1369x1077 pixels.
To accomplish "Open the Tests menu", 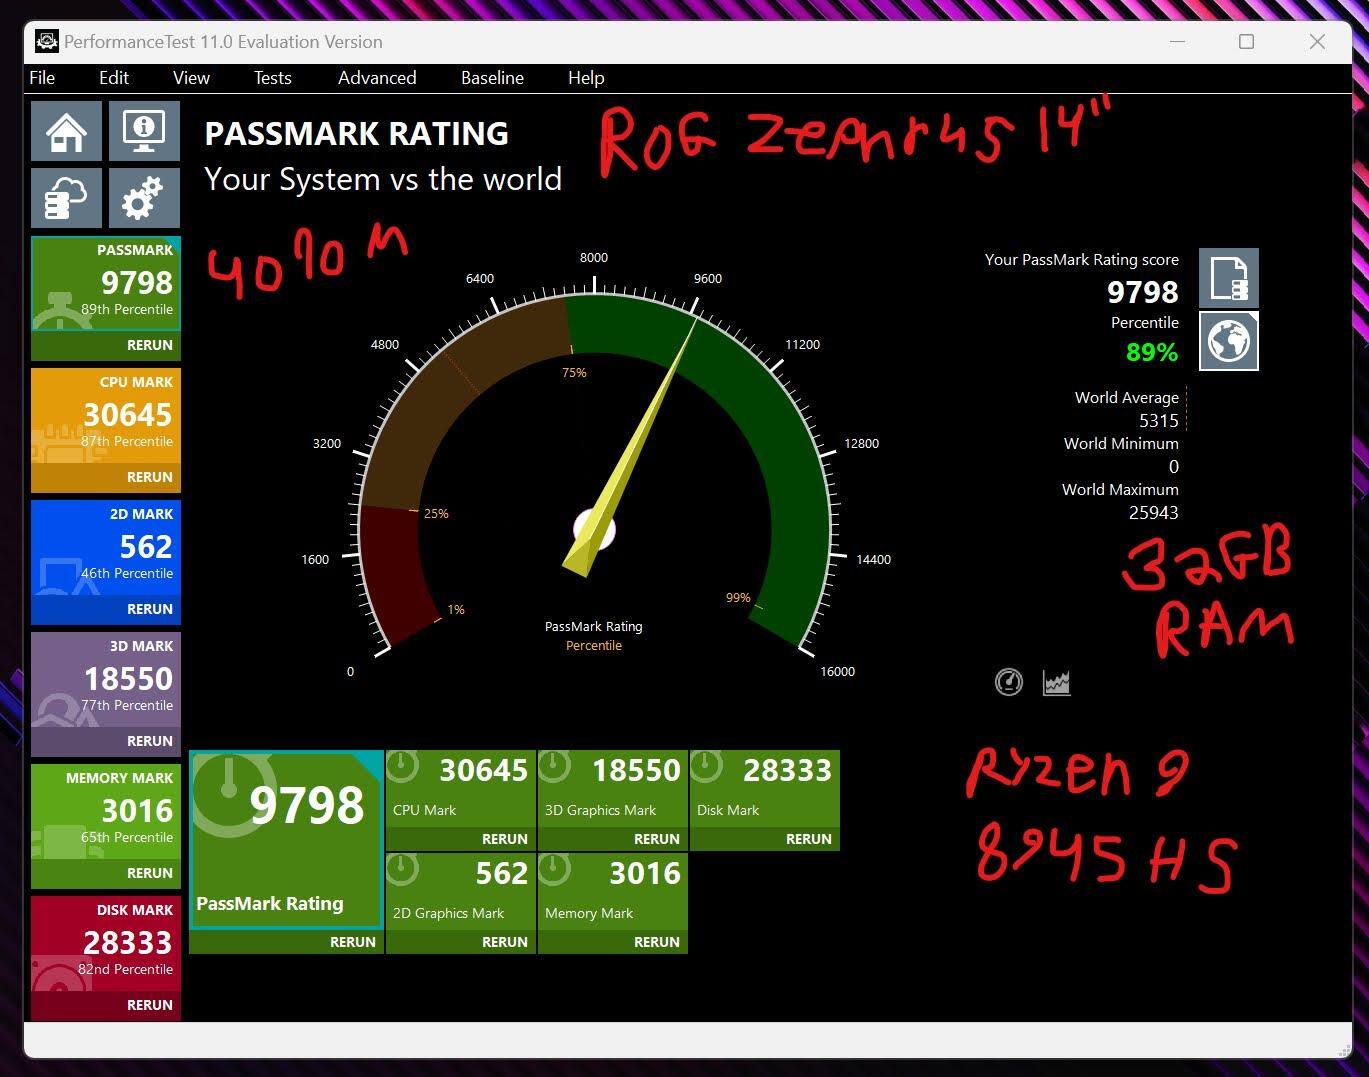I will click(272, 78).
